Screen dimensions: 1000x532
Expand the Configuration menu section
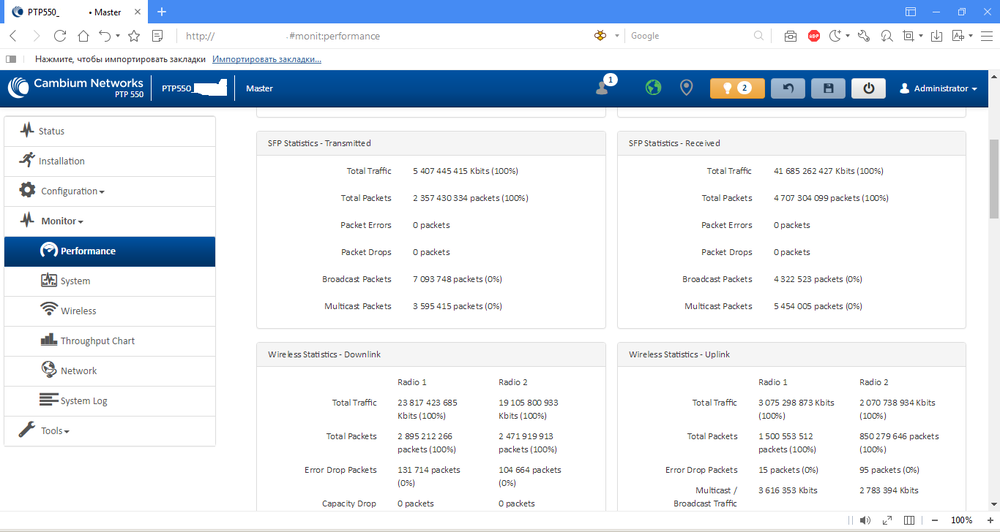(71, 191)
